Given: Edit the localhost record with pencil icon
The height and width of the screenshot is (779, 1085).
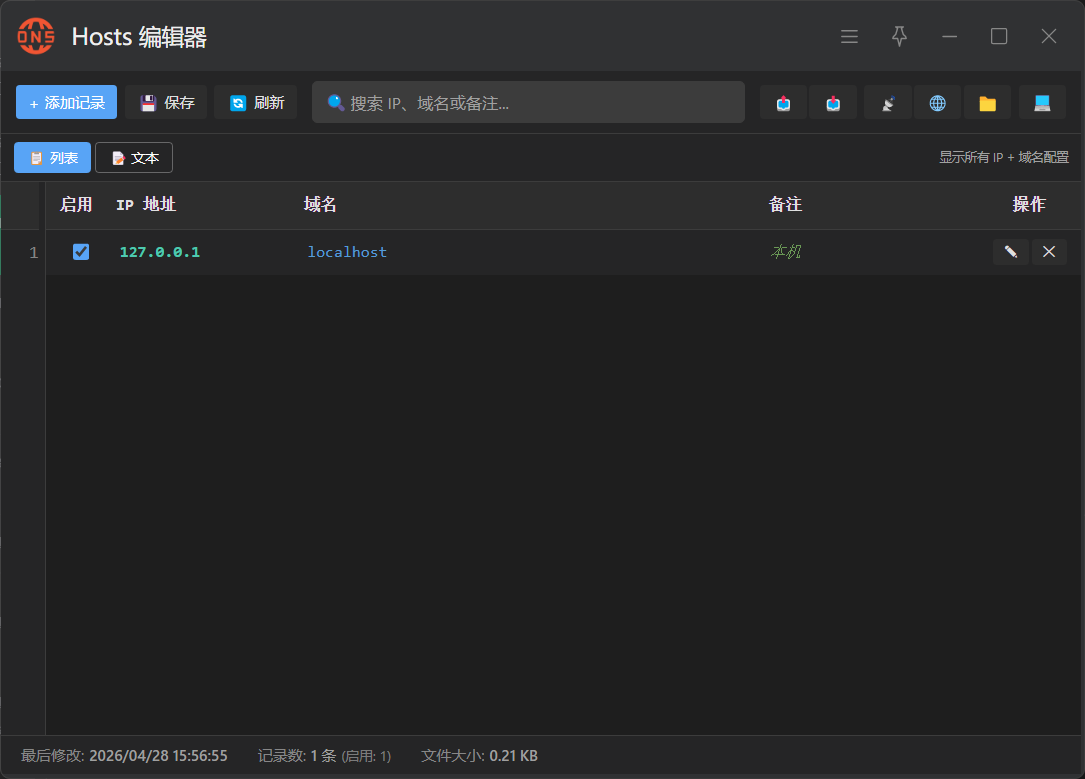Looking at the screenshot, I should (1010, 252).
